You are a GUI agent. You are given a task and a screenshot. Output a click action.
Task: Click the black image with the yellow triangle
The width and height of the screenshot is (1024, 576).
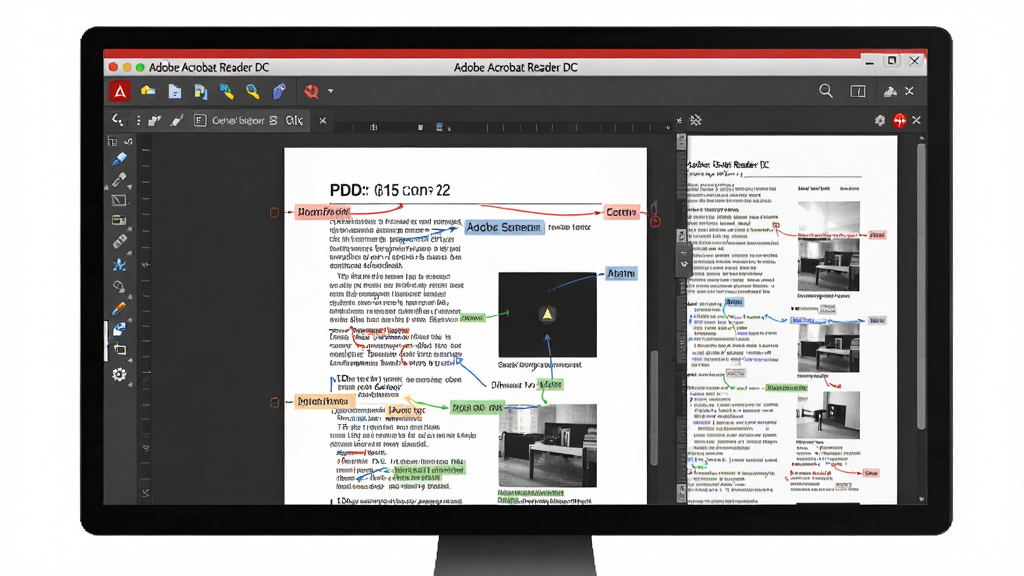point(547,315)
